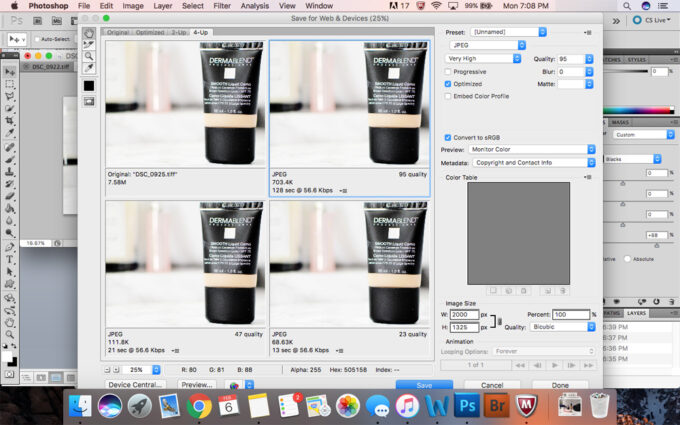Select the Zoom tool in Save for Web dialog
The height and width of the screenshot is (425, 680).
pos(89,56)
